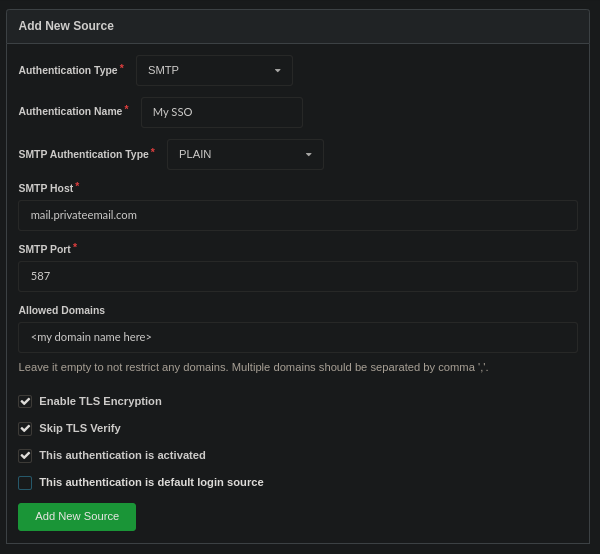Enable the default login source checkbox
The height and width of the screenshot is (554, 600).
pyautogui.click(x=25, y=483)
